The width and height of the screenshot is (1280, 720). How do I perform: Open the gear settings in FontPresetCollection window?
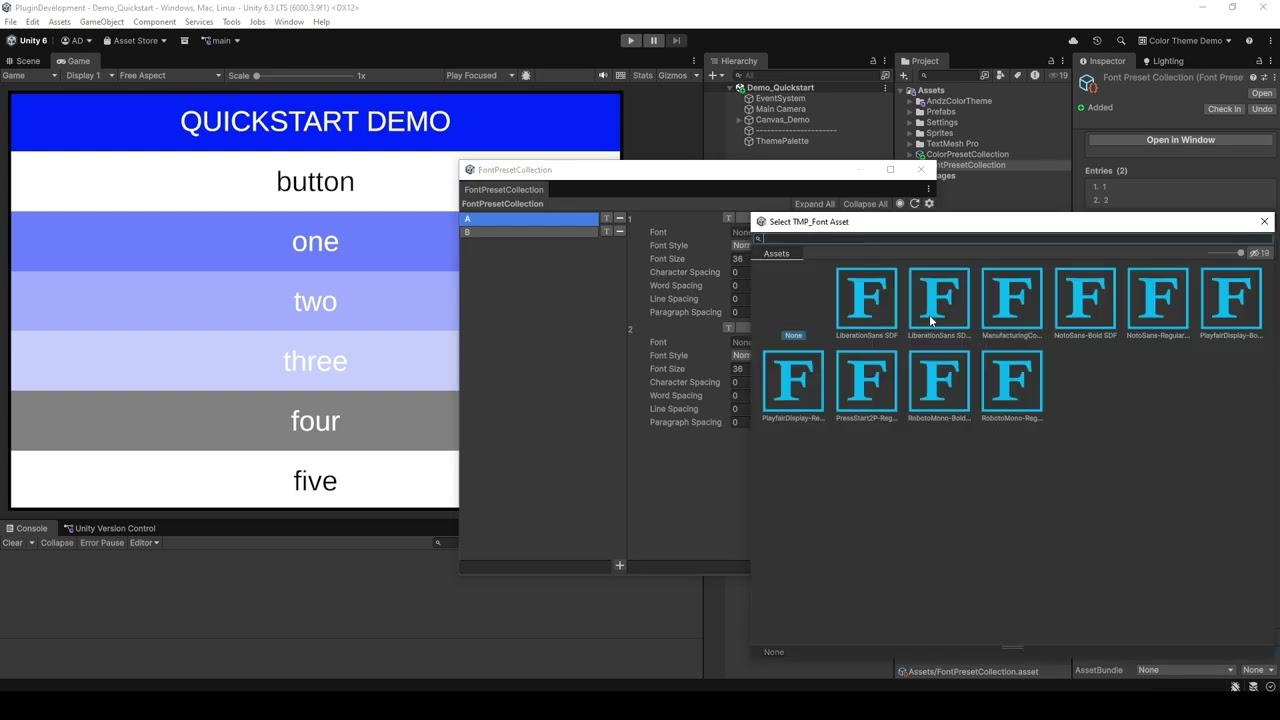pyautogui.click(x=929, y=204)
